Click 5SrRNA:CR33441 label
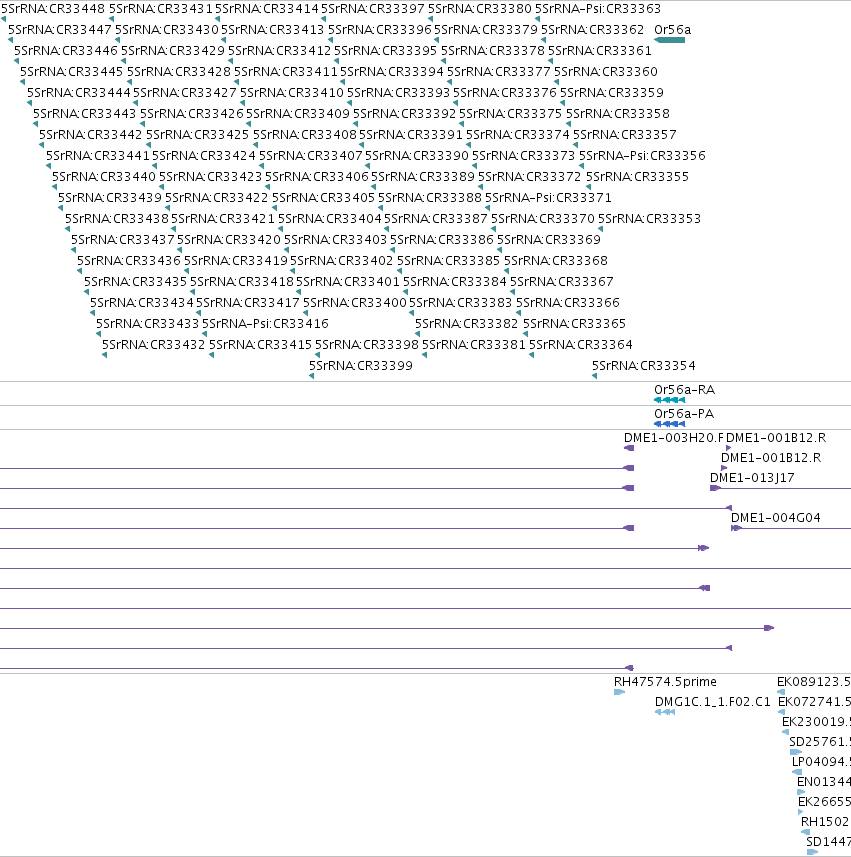 coord(98,156)
